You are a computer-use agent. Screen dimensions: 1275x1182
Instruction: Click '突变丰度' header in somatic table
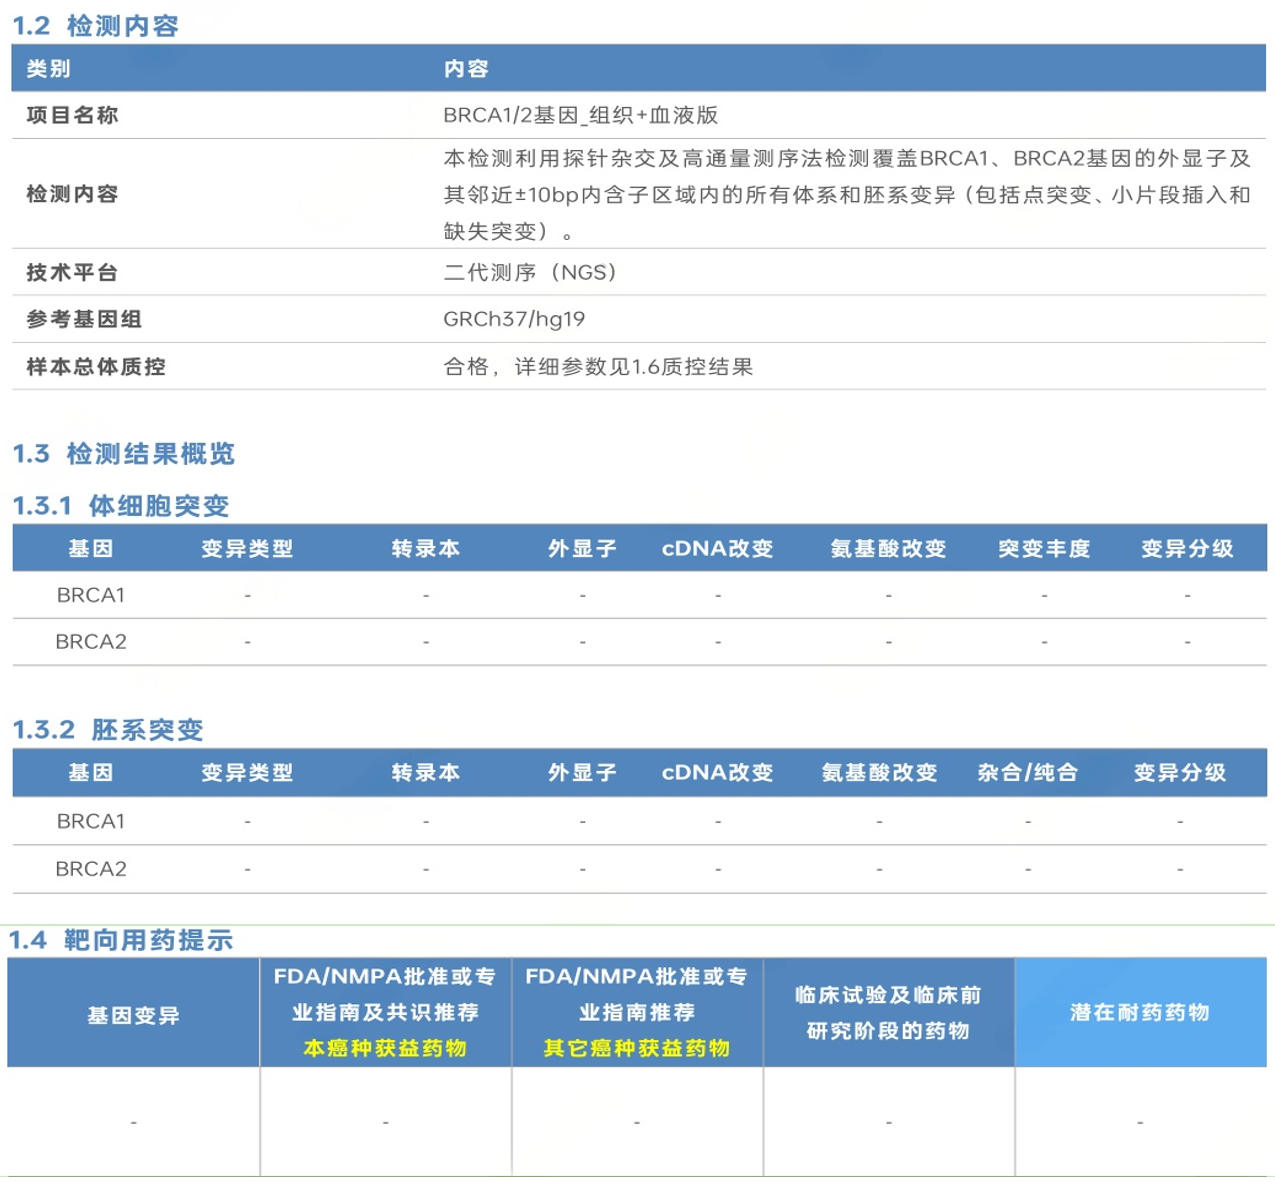[x=1044, y=549]
